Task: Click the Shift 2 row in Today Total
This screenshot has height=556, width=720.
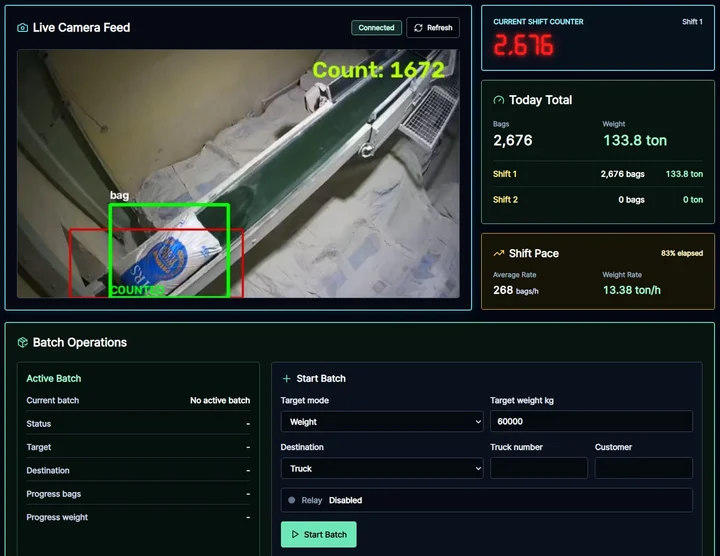Action: point(598,200)
